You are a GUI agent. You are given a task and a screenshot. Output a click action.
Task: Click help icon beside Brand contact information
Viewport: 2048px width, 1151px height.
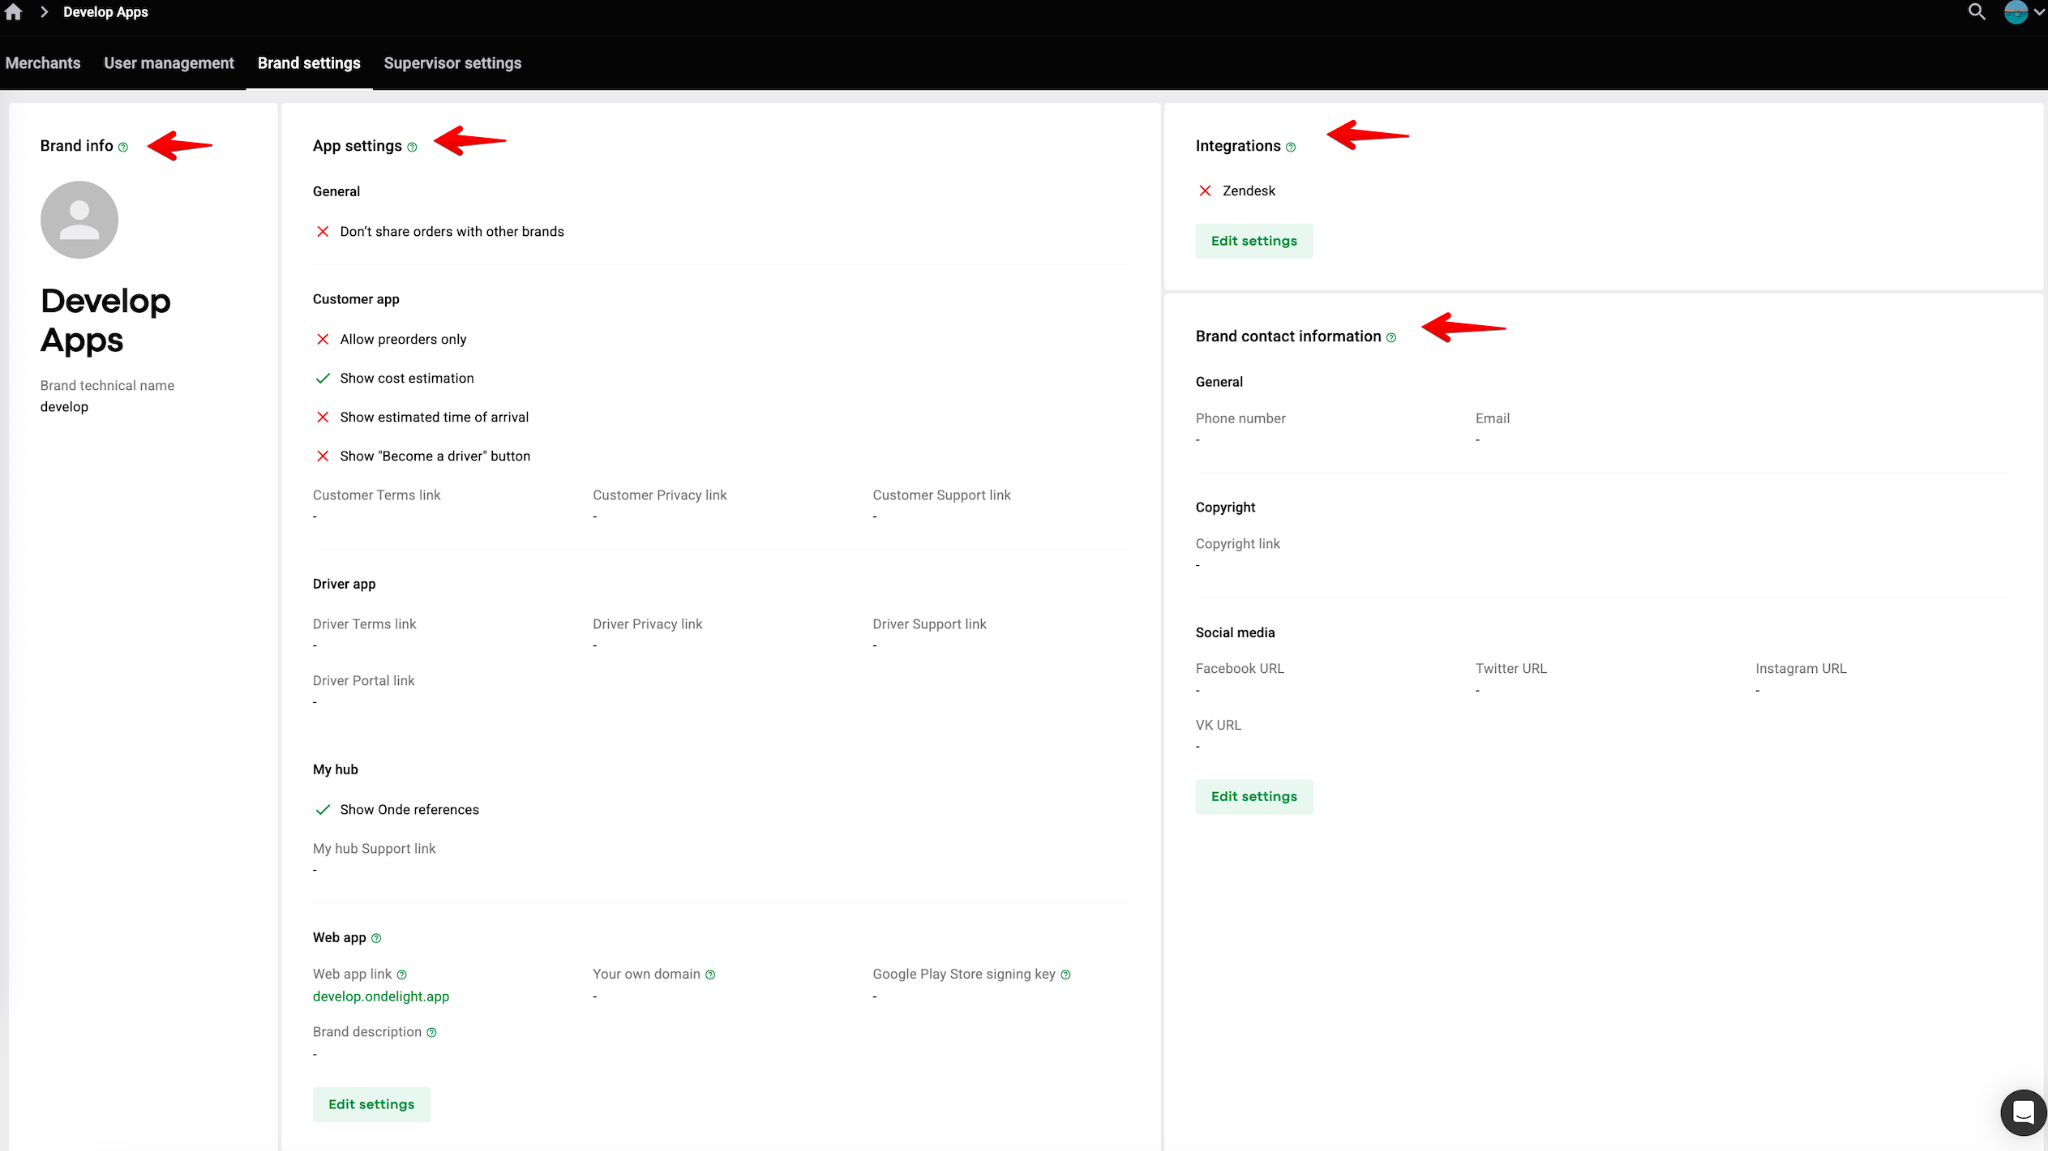click(x=1391, y=338)
